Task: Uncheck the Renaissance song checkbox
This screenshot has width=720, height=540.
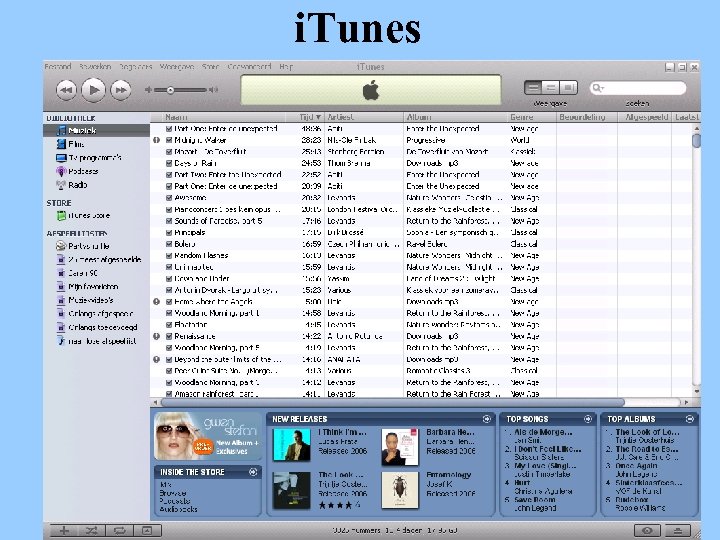Action: pos(169,337)
